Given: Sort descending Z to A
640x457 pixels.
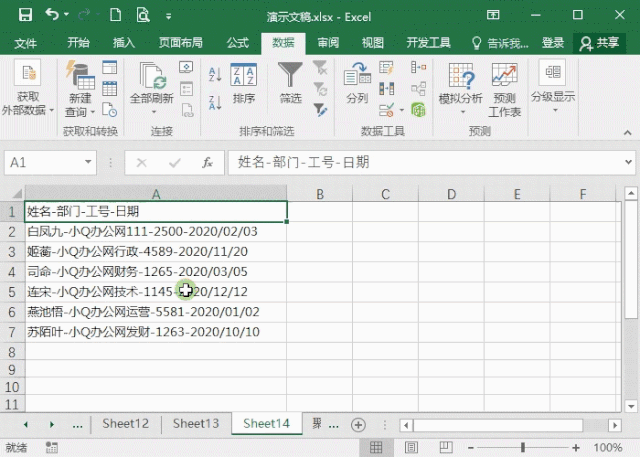Looking at the screenshot, I should (x=215, y=103).
